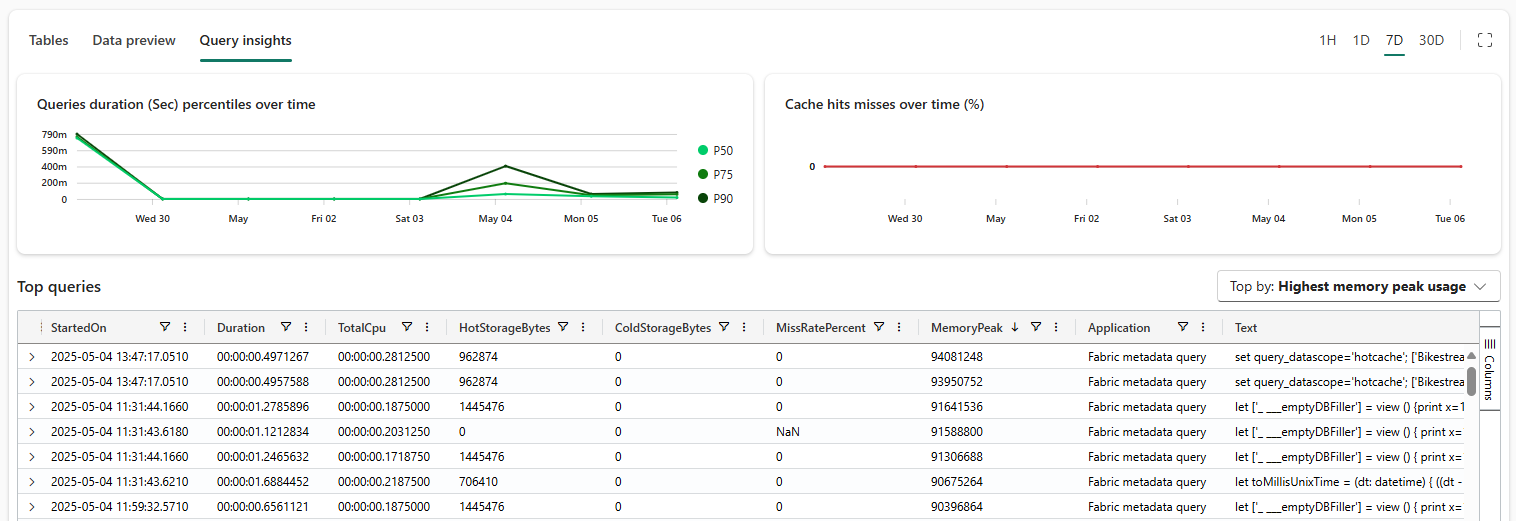This screenshot has height=521, width=1516.
Task: Expand the first query row at 13:47:17
Action: pyautogui.click(x=31, y=357)
